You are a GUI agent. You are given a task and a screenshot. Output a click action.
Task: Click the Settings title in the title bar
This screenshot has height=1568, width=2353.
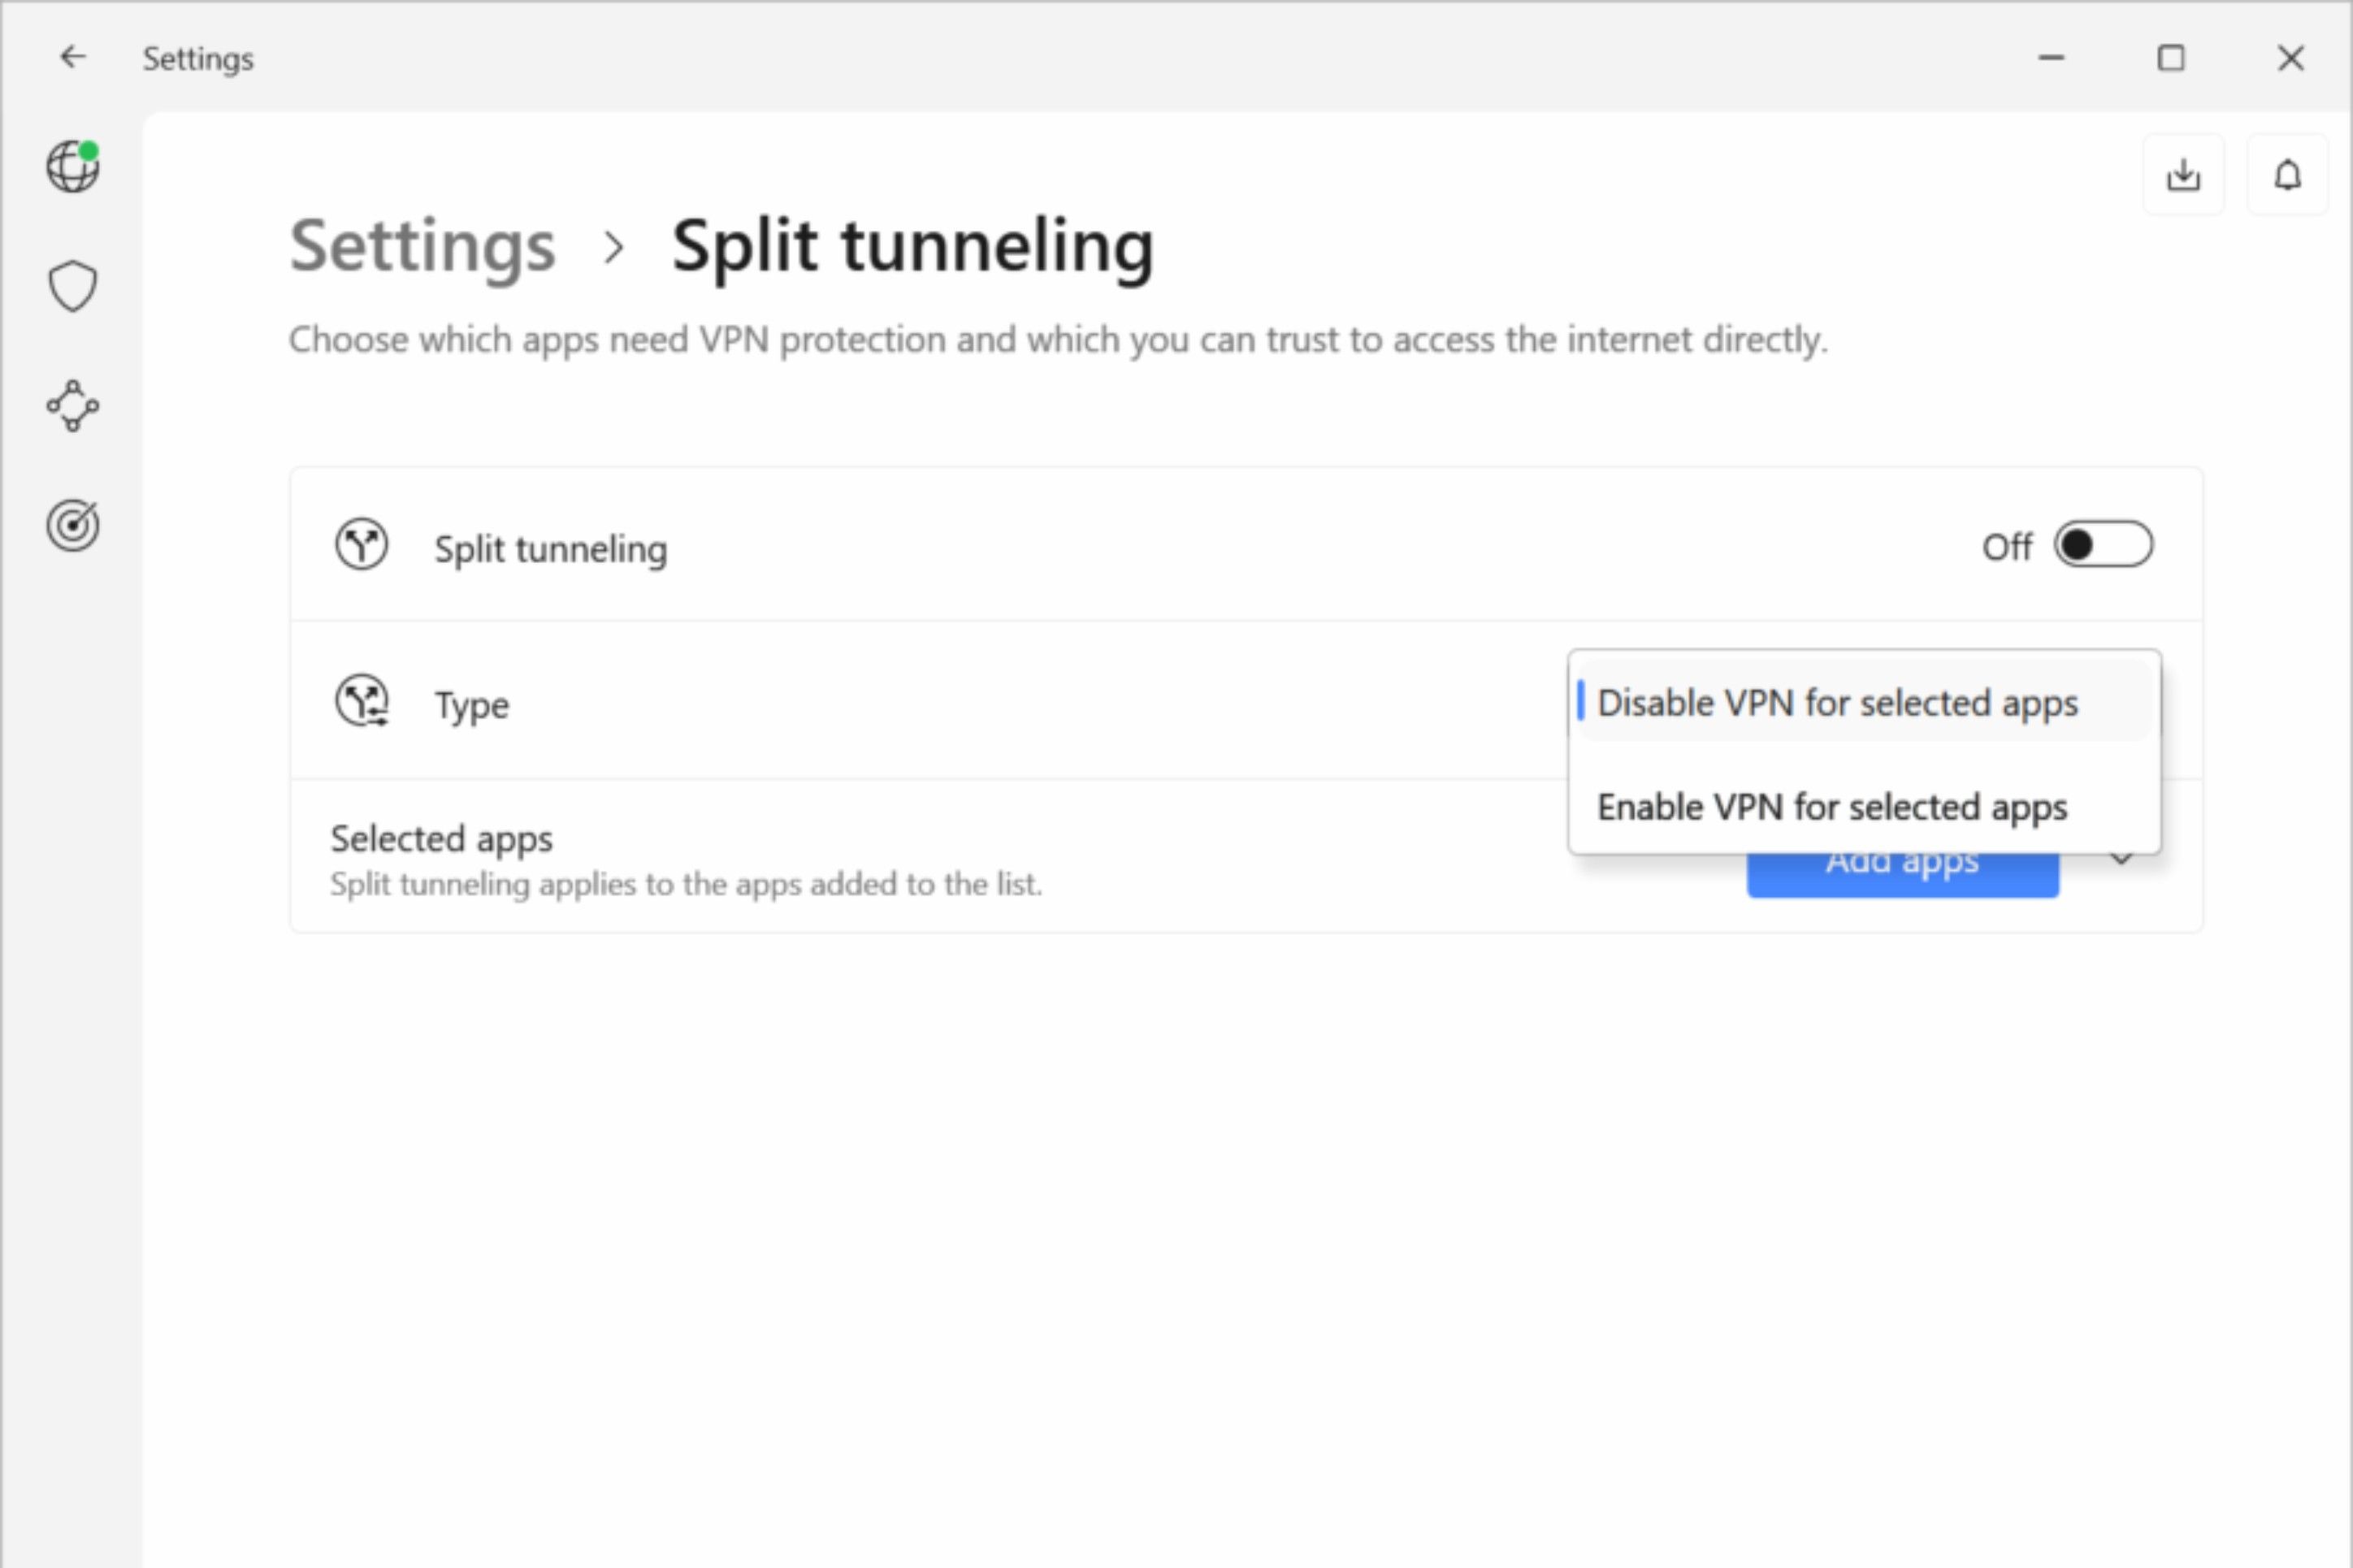(x=198, y=59)
